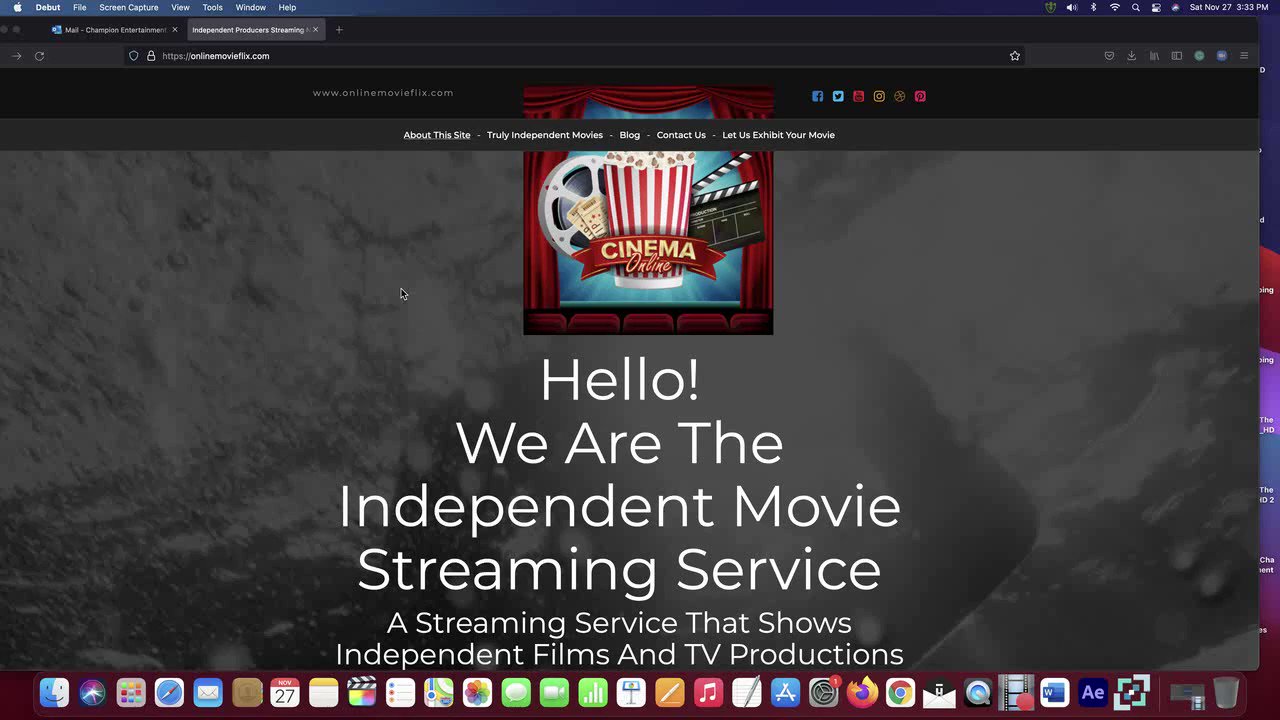Open After Effects from the Dock
The image size is (1280, 720).
pos(1093,692)
